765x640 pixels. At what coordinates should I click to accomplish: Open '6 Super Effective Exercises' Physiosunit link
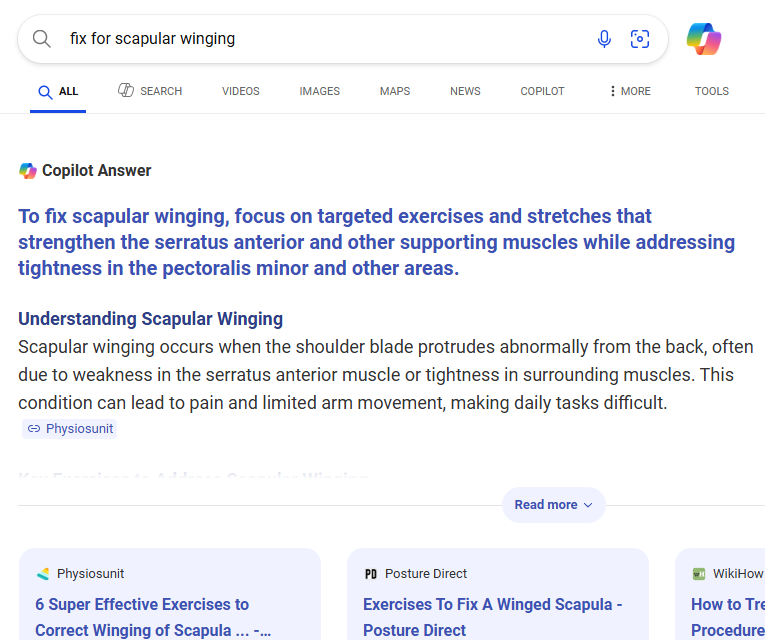[153, 617]
